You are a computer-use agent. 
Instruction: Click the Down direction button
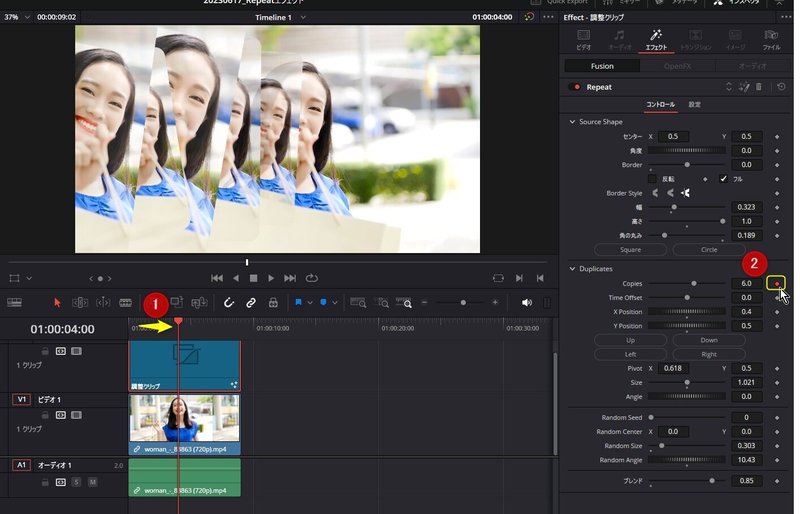click(x=708, y=340)
